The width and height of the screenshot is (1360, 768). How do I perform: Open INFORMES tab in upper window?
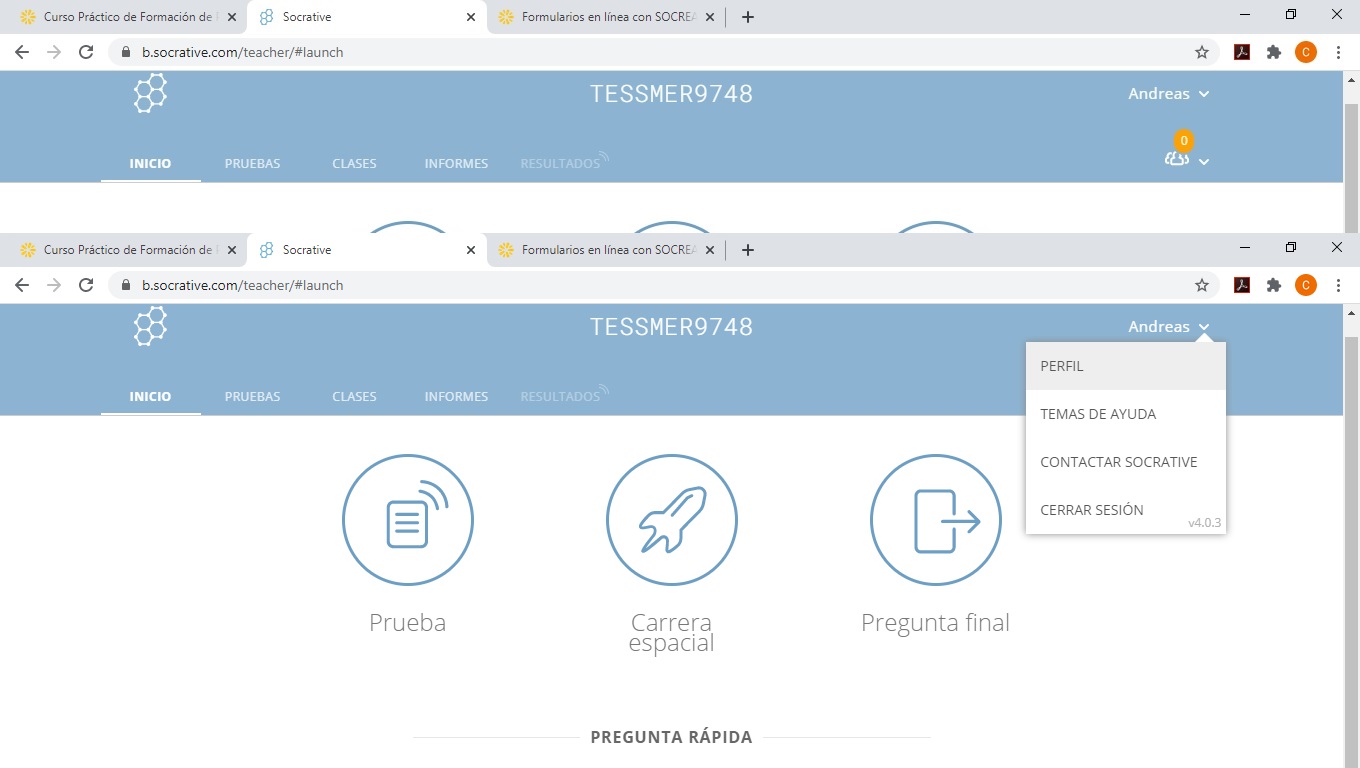pos(456,164)
